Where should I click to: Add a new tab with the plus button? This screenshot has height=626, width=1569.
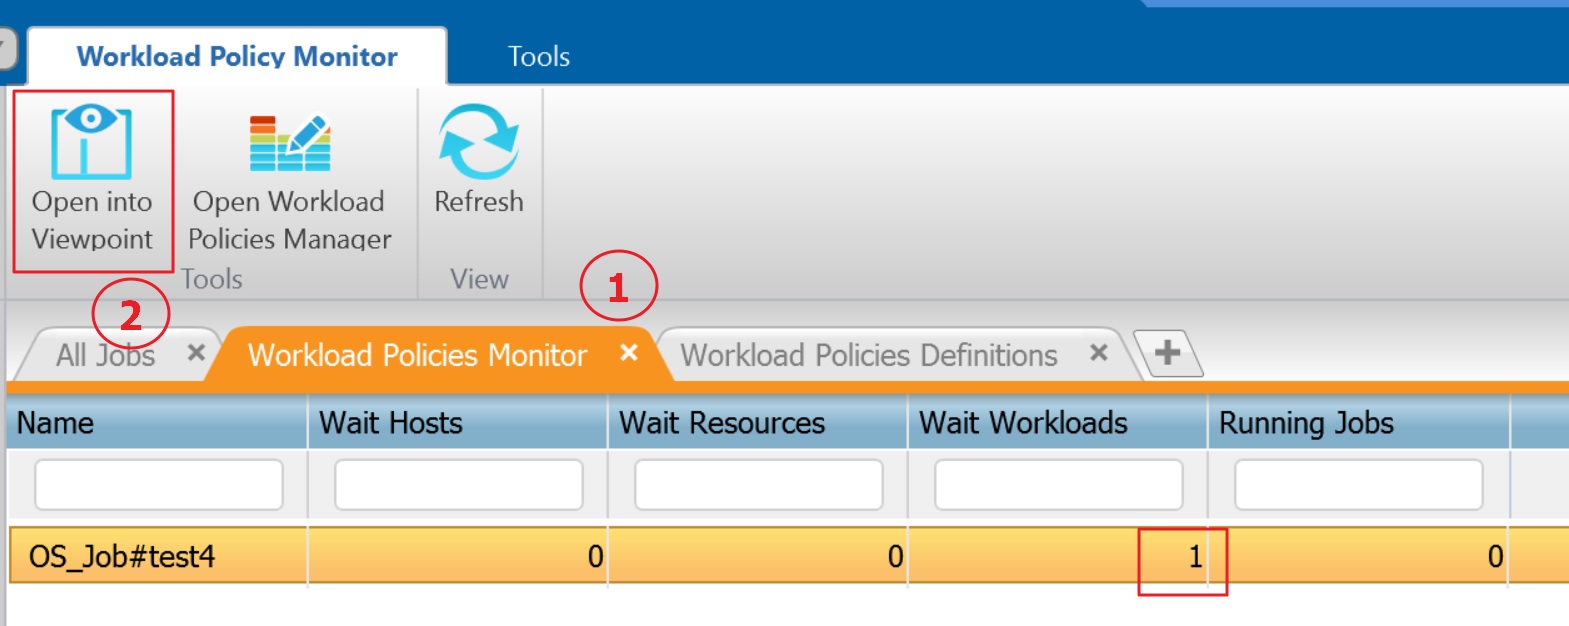1167,353
